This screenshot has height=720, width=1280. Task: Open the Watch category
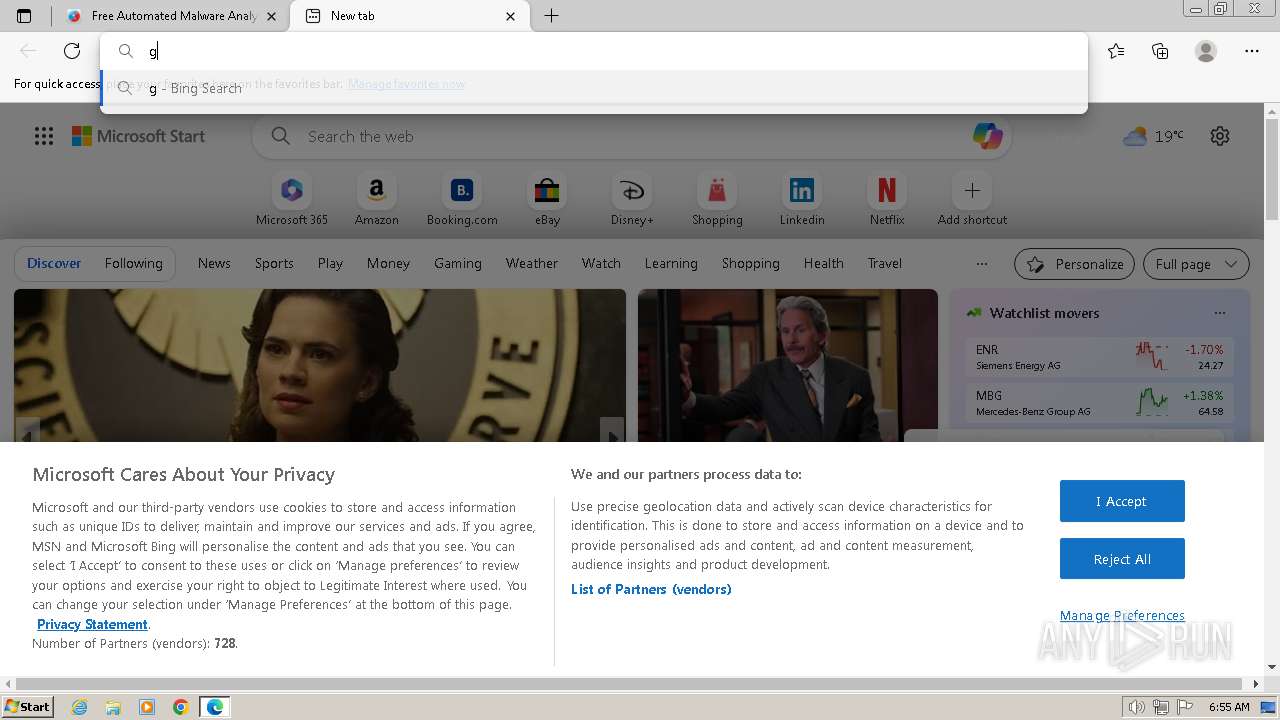click(601, 263)
